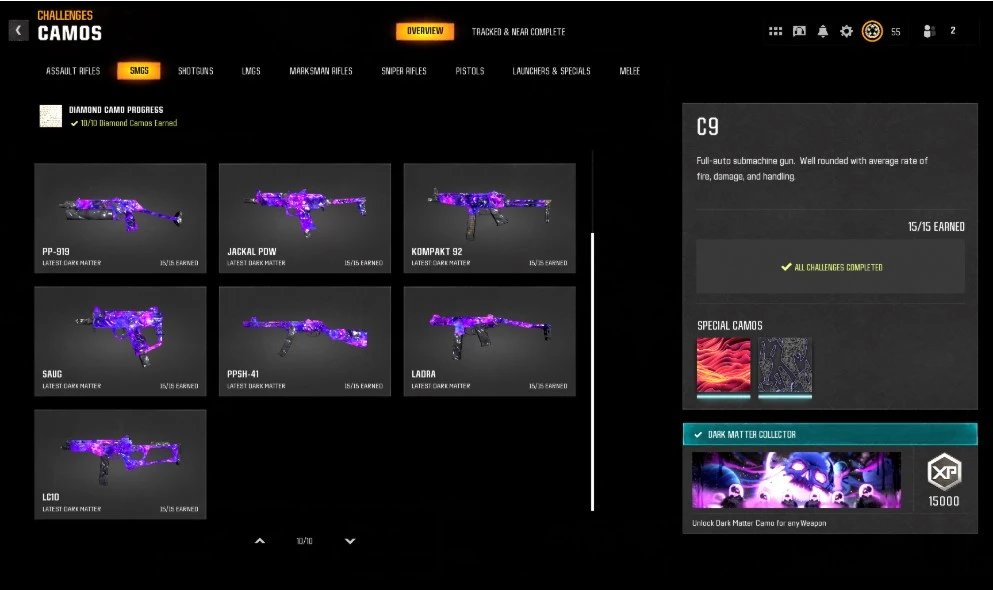Select the red wavy special camo swatch

723,364
